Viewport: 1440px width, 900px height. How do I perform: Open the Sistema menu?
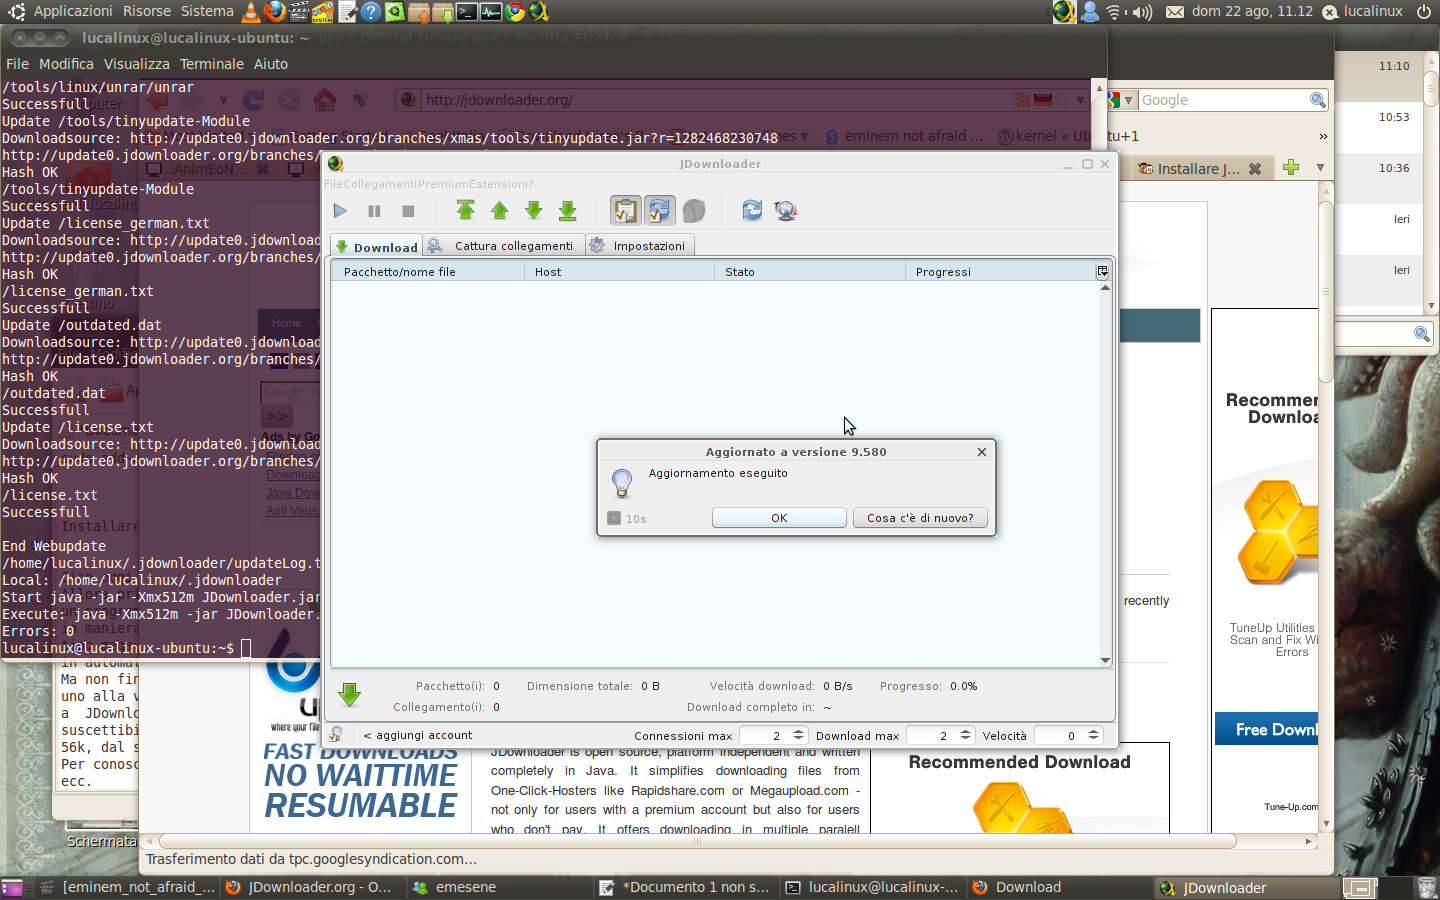[x=207, y=11]
